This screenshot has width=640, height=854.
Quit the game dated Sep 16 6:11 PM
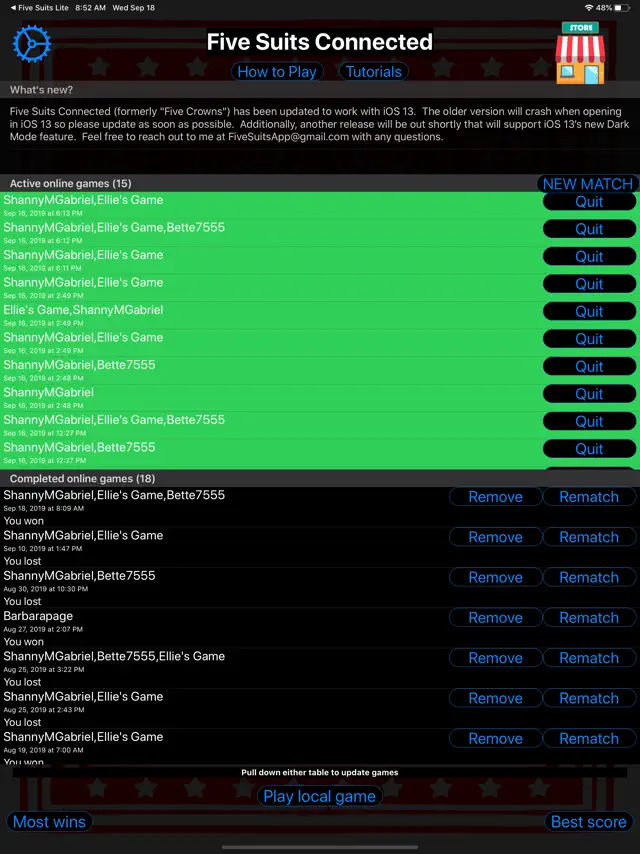click(589, 257)
